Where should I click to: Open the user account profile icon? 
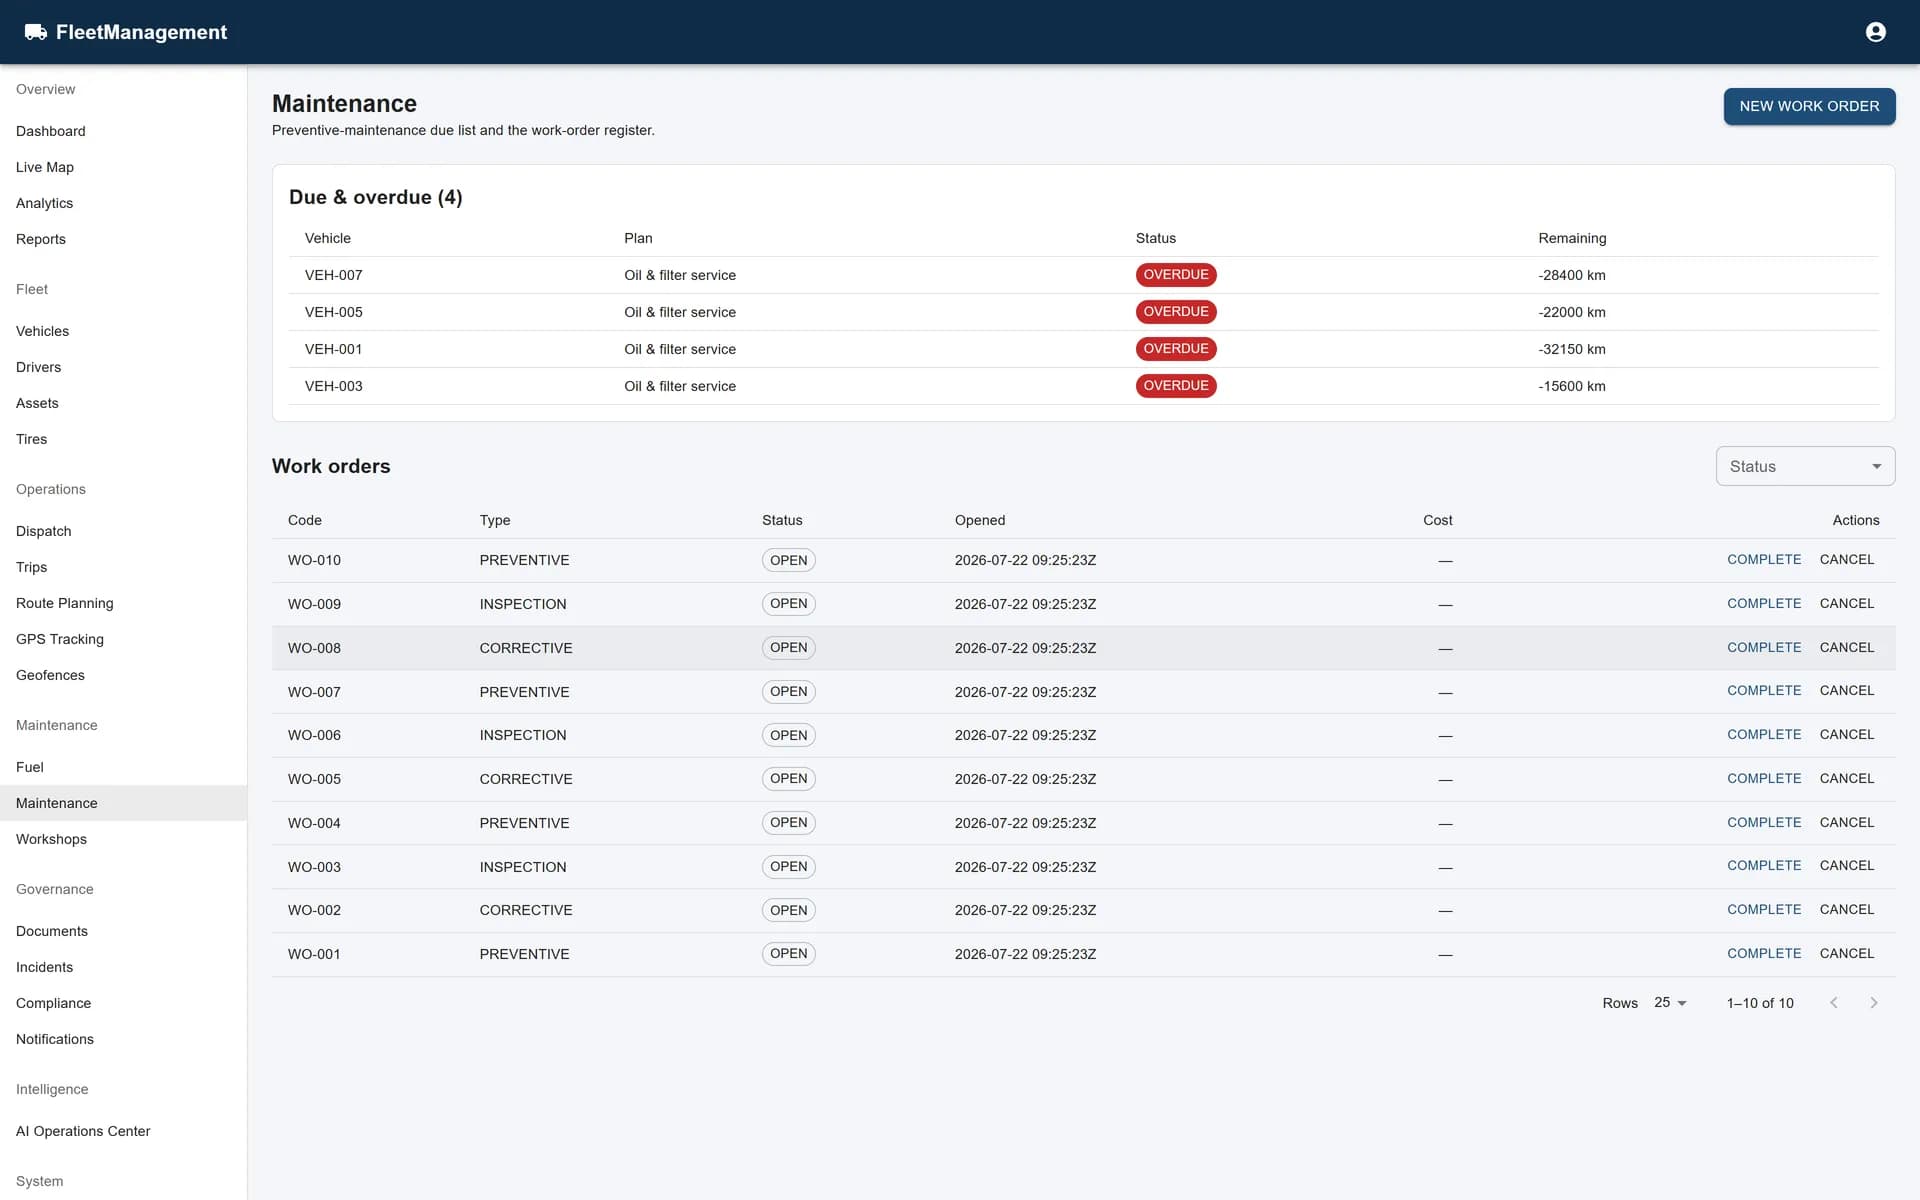[x=1876, y=32]
